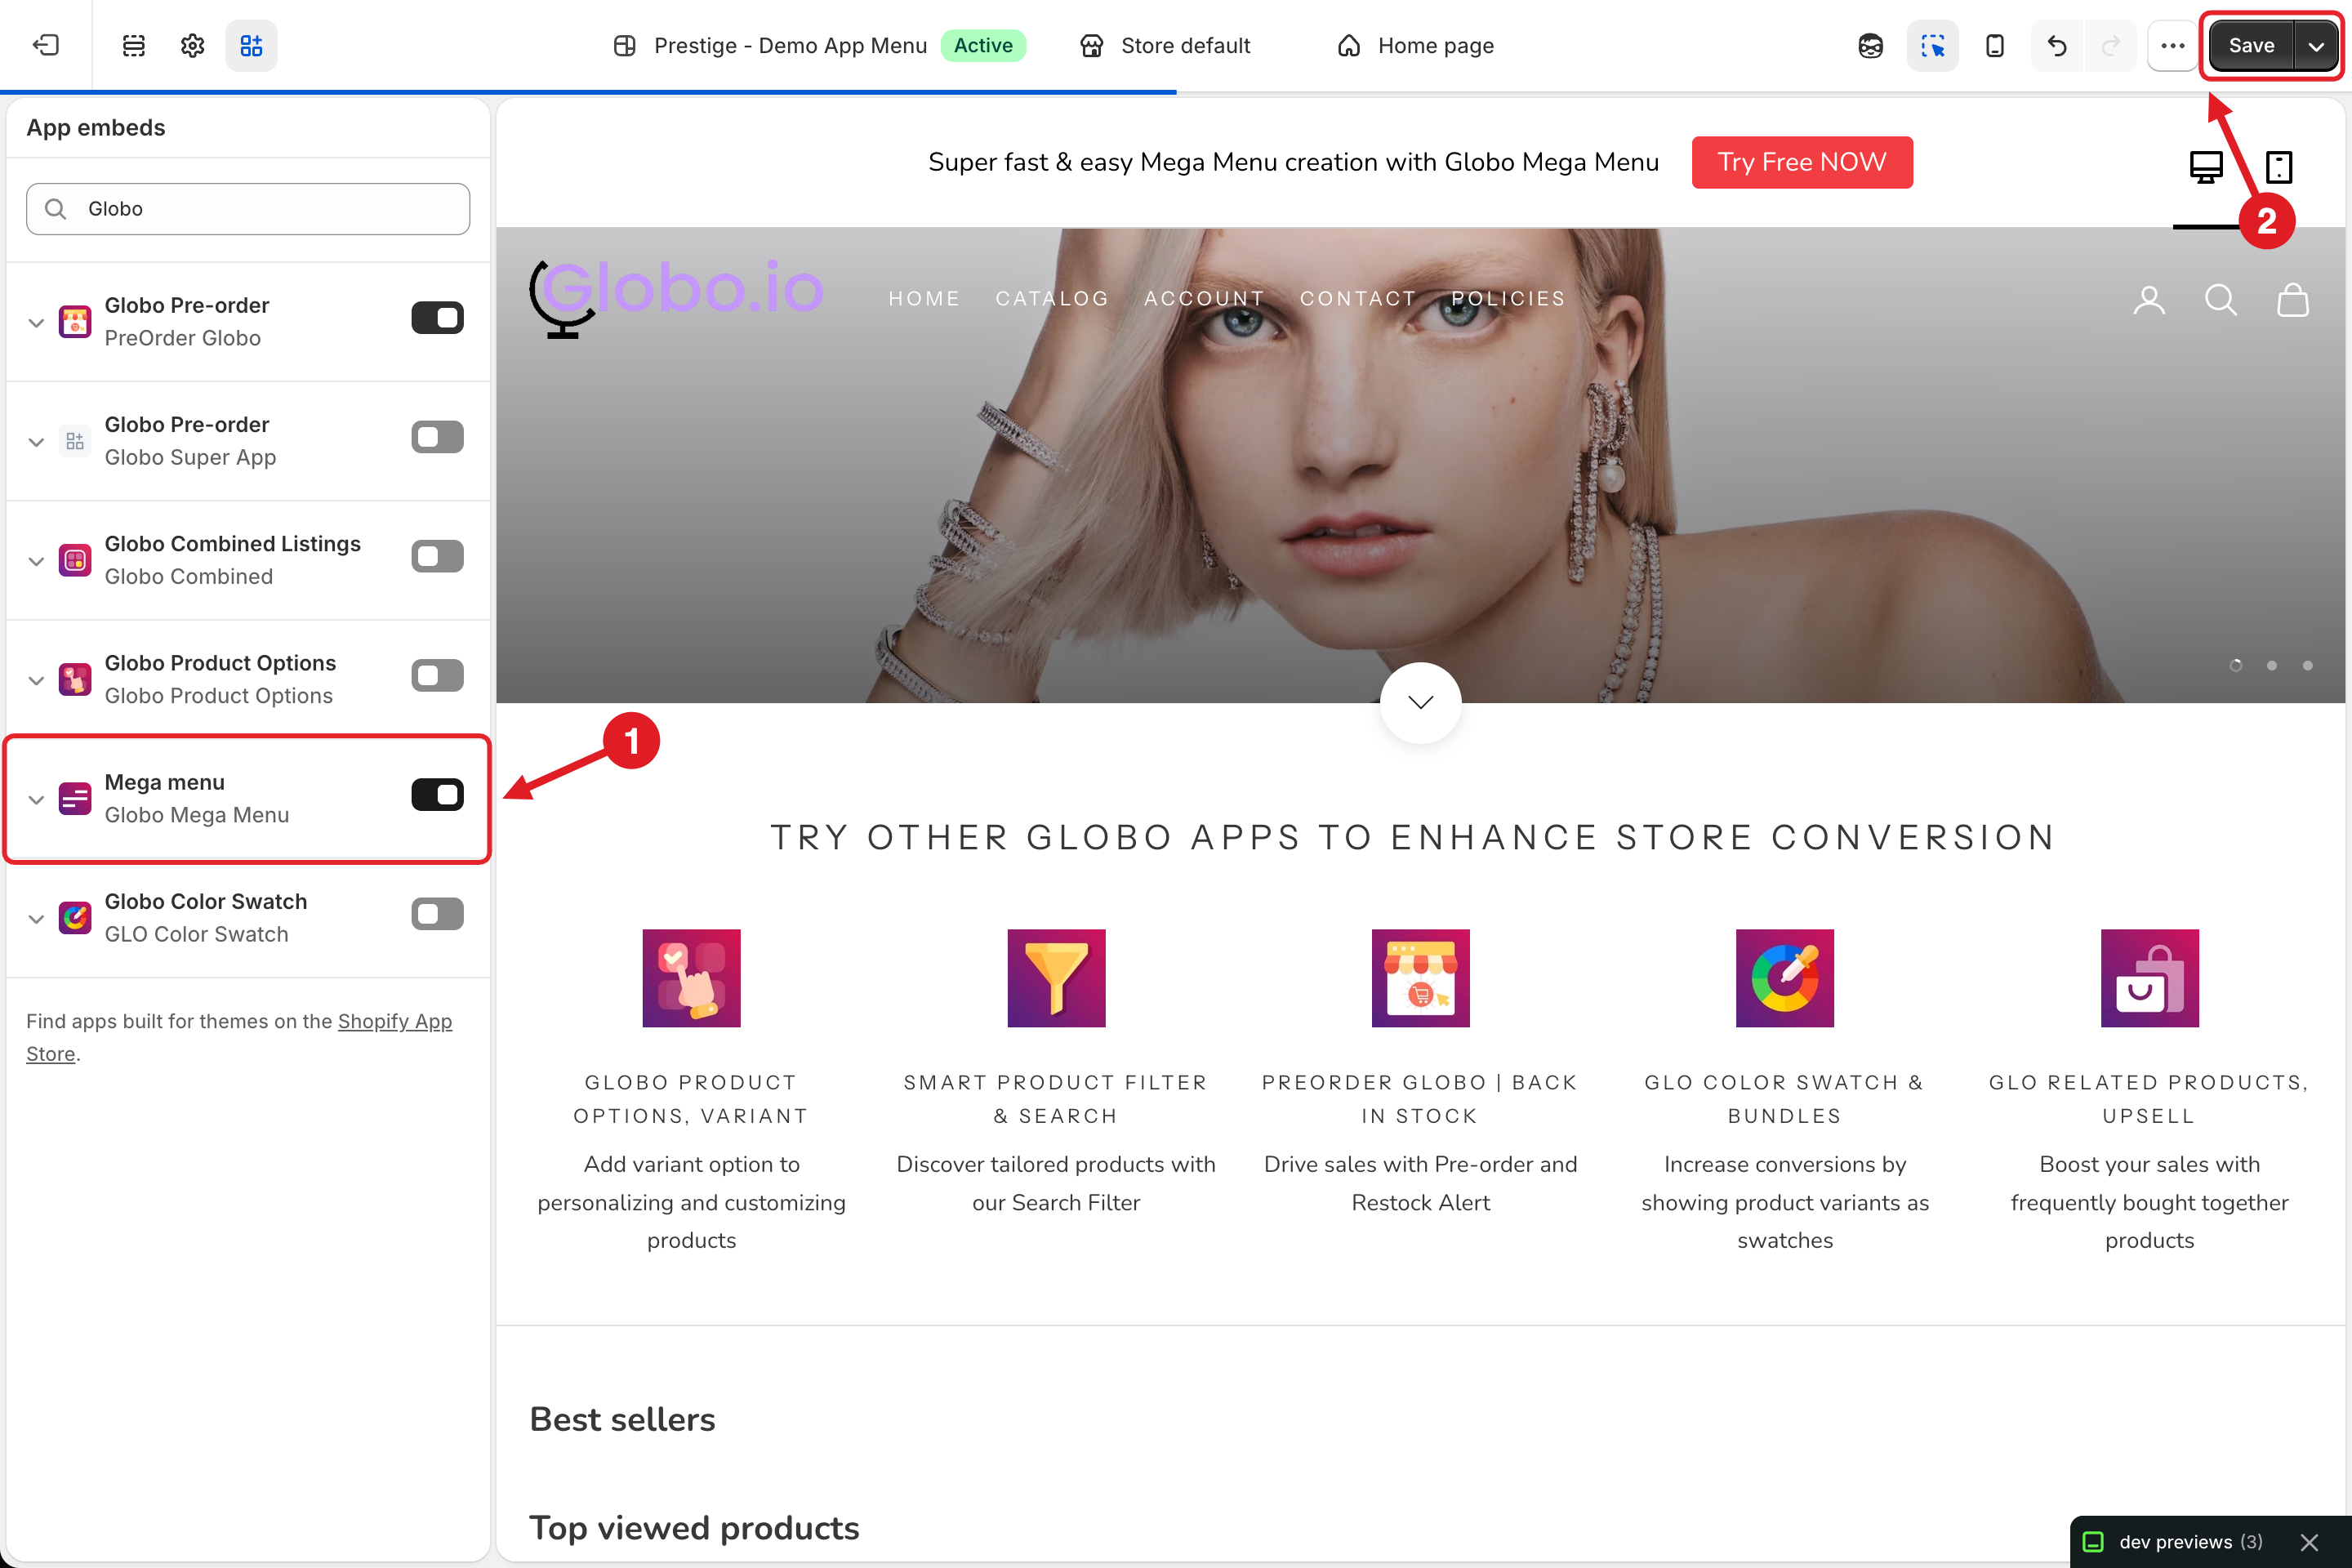Enable the Globo Color Swatch toggle
The height and width of the screenshot is (1568, 2352).
click(437, 914)
